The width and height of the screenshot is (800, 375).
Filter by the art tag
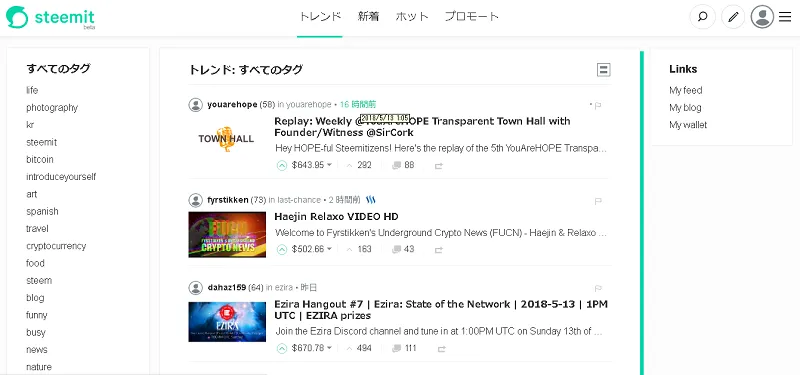(x=32, y=194)
